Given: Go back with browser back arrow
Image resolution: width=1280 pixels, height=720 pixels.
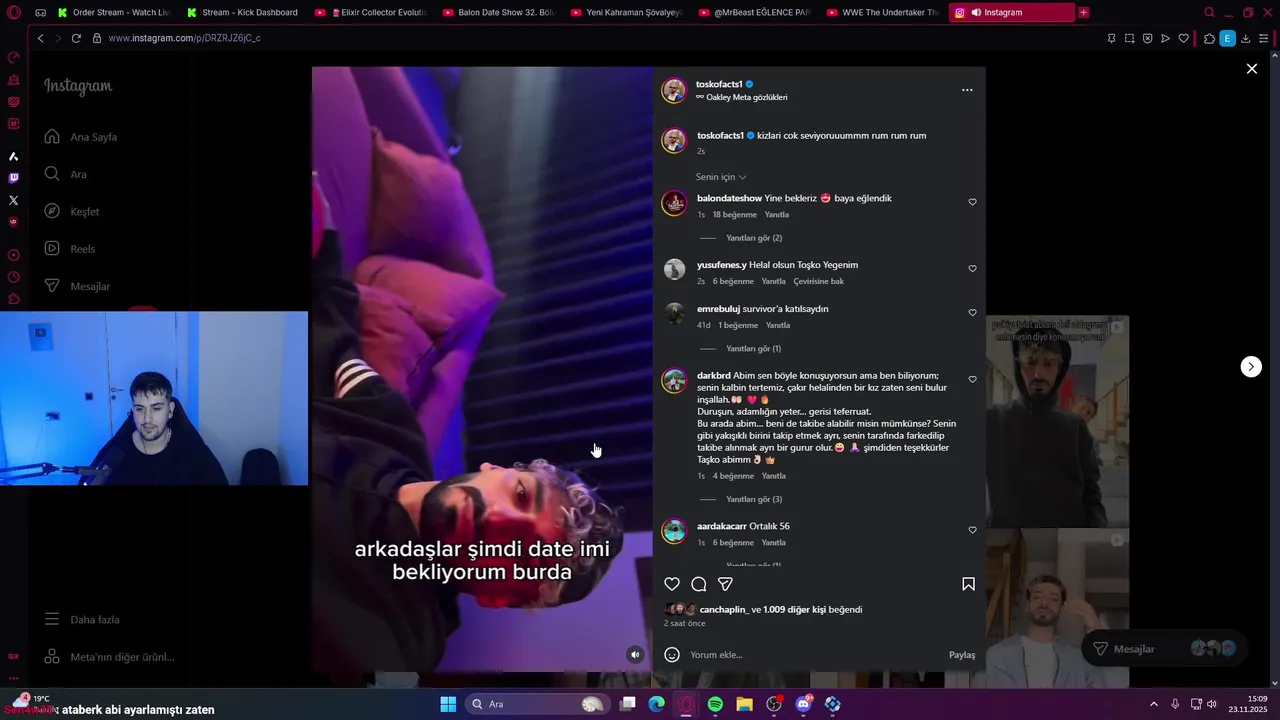Looking at the screenshot, I should 40,38.
